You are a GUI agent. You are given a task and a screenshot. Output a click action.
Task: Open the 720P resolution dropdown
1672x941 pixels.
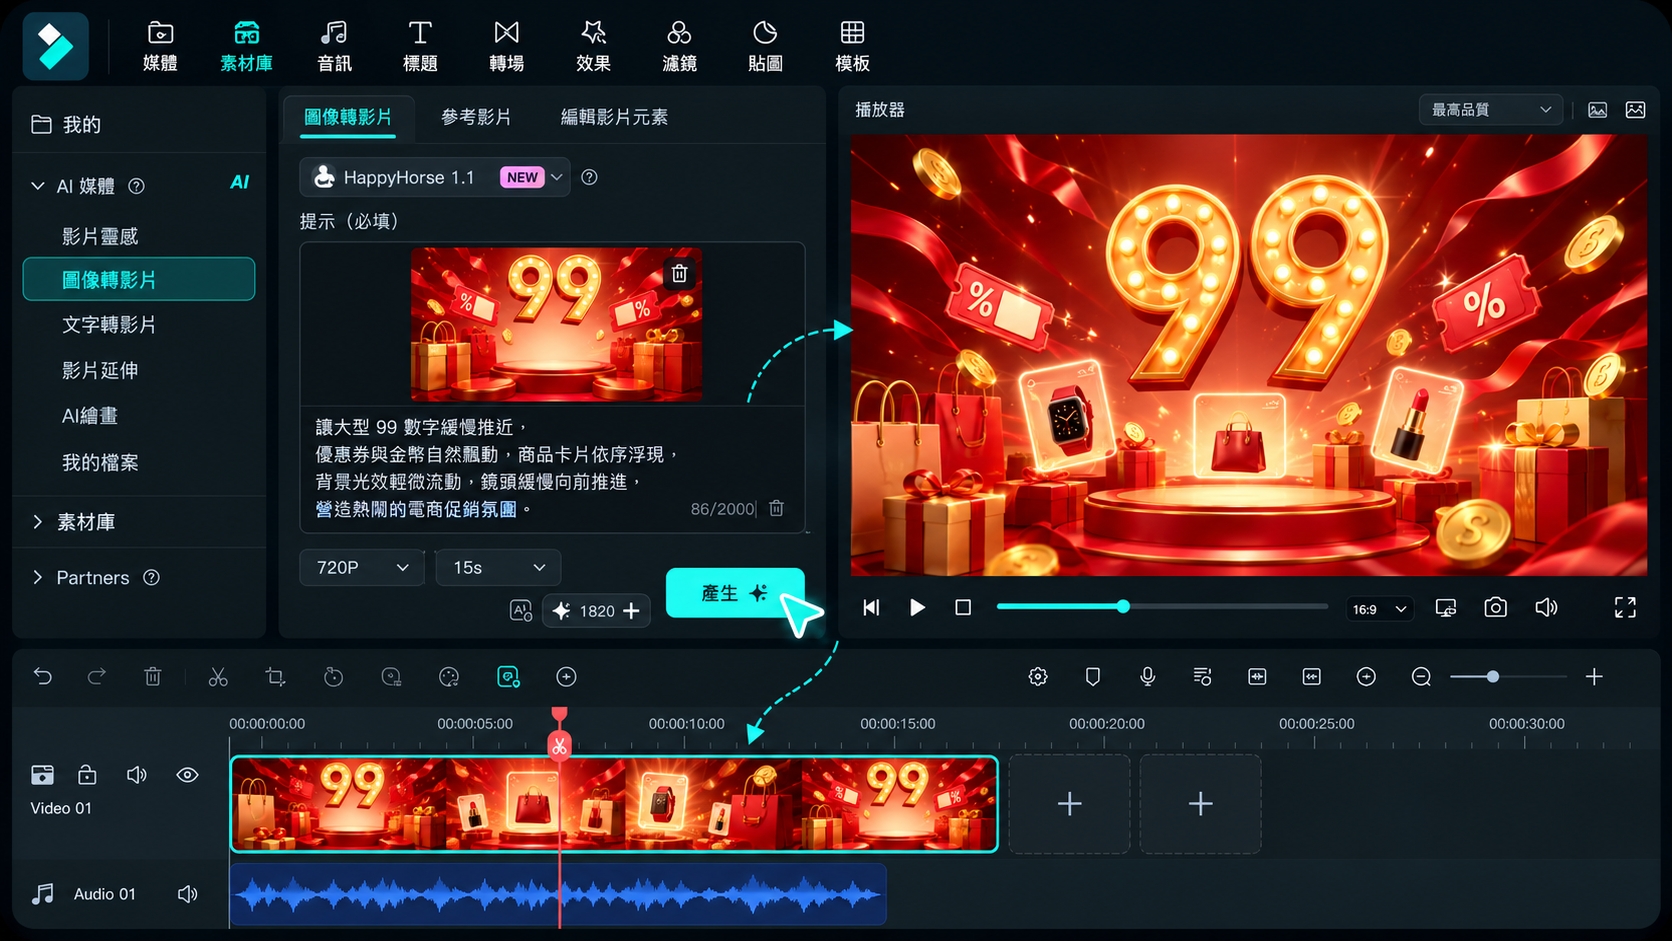click(361, 567)
